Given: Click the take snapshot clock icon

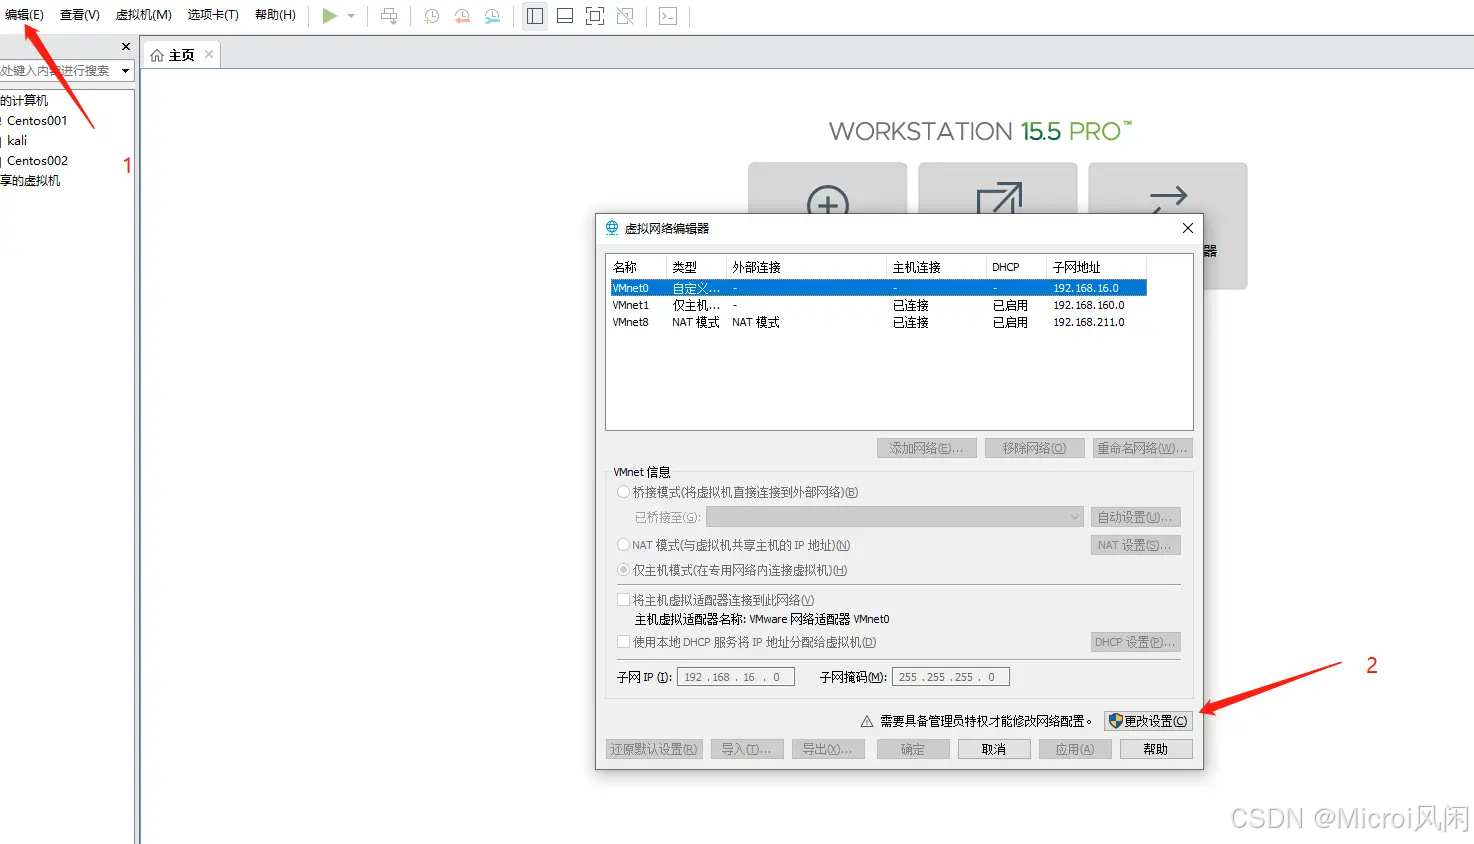Looking at the screenshot, I should pos(431,16).
